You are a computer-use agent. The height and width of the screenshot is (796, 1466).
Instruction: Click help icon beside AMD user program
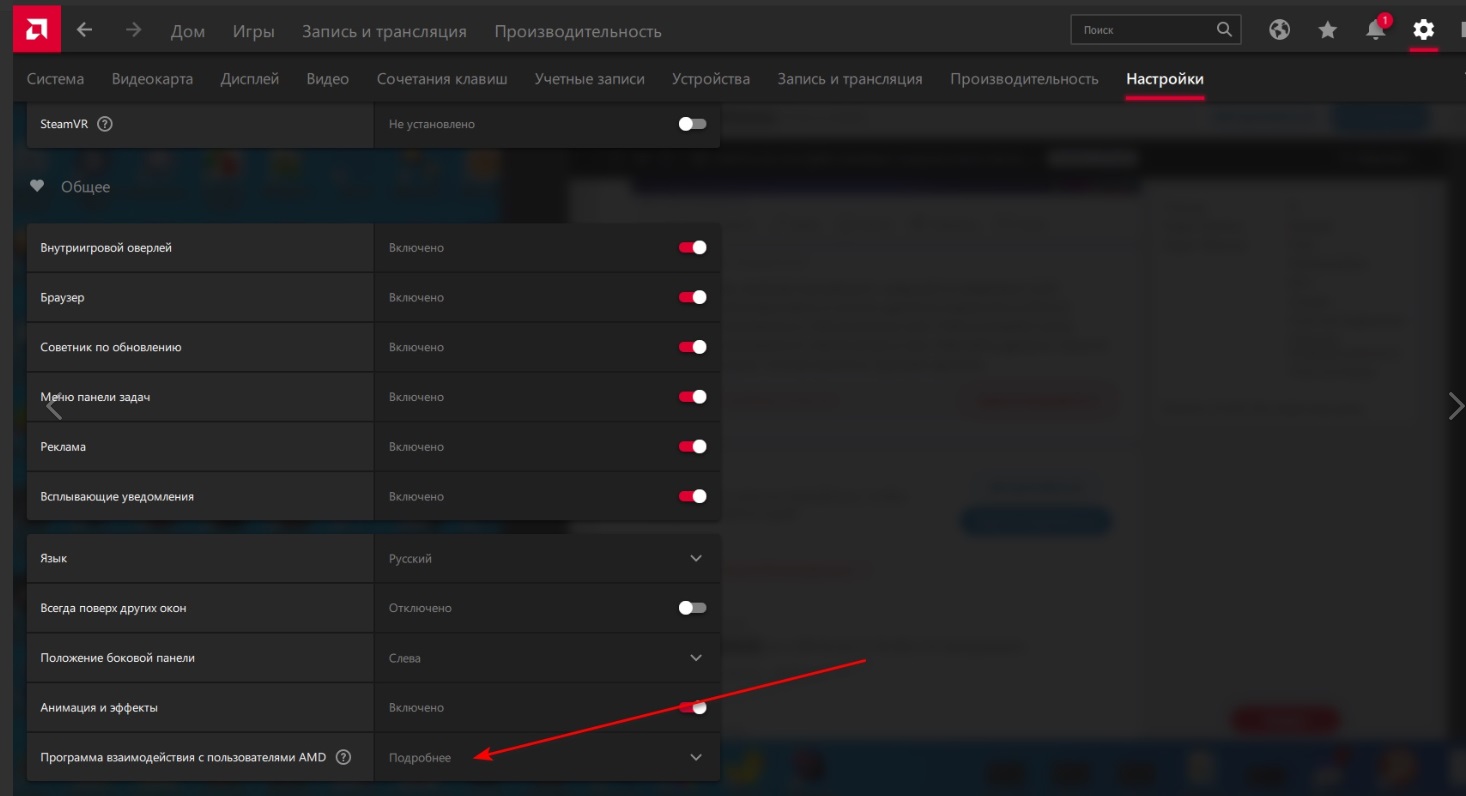pos(344,758)
